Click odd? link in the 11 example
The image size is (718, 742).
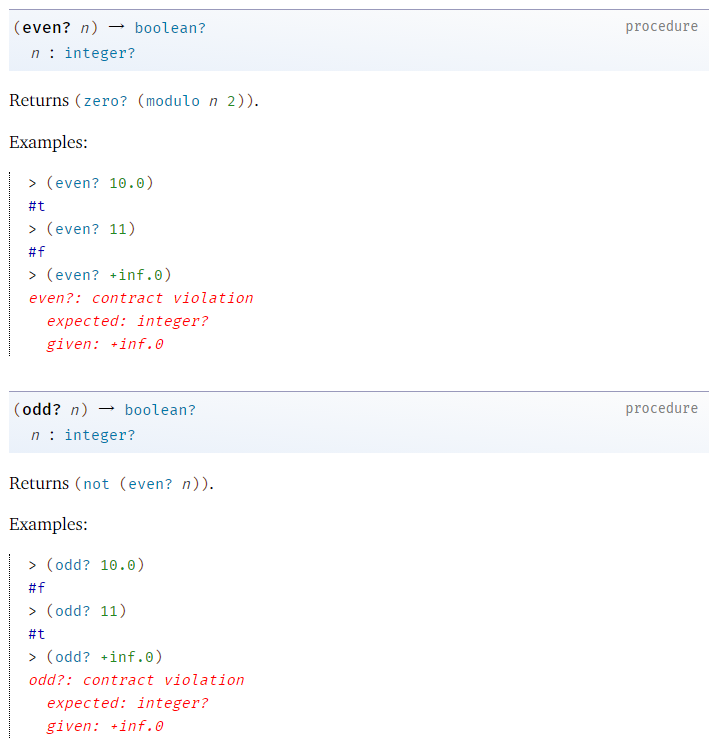(72, 611)
